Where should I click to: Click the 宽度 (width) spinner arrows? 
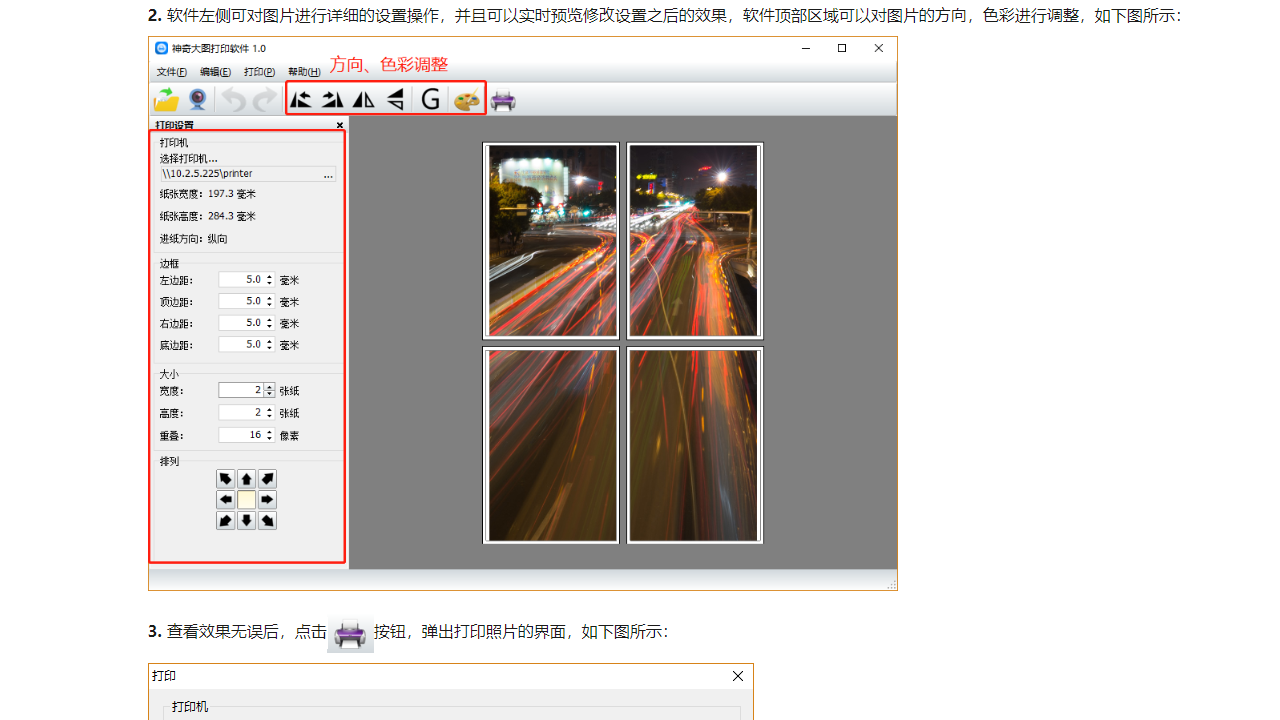(x=269, y=391)
